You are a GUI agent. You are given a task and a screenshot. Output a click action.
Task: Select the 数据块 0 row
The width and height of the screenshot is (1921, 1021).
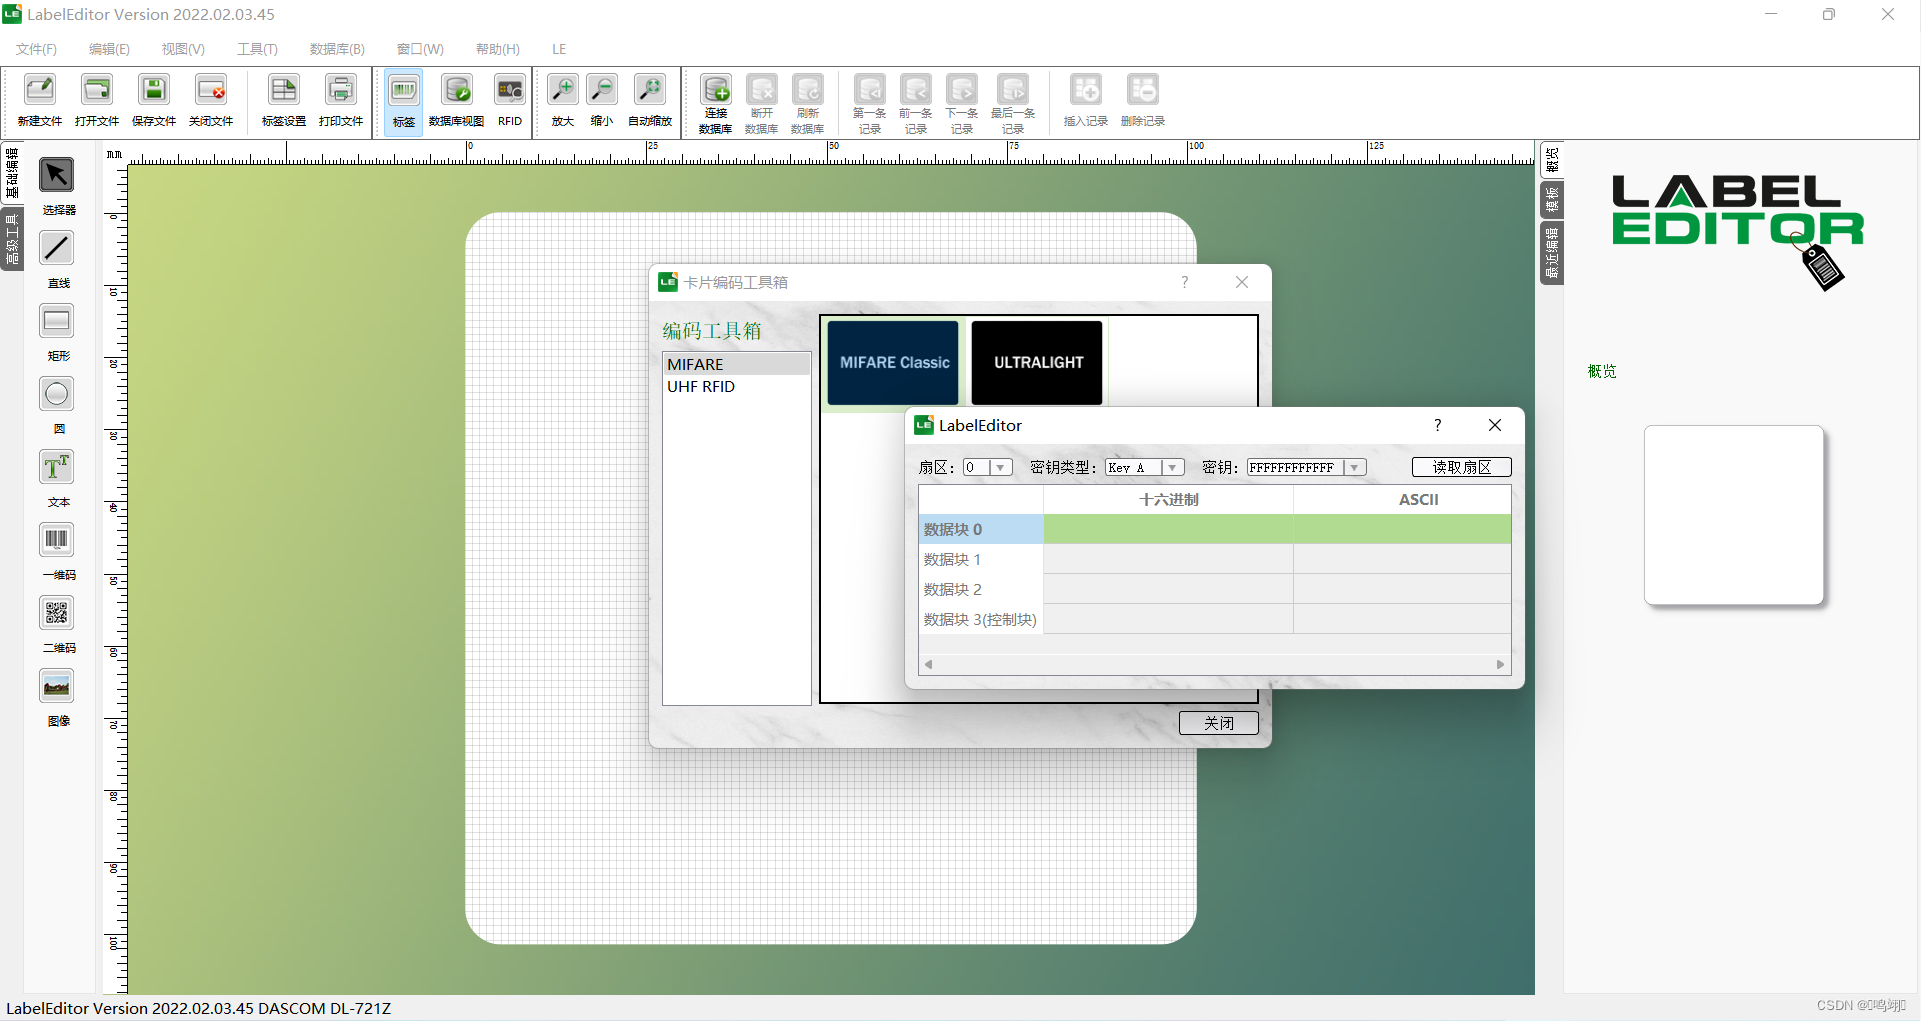[1214, 529]
